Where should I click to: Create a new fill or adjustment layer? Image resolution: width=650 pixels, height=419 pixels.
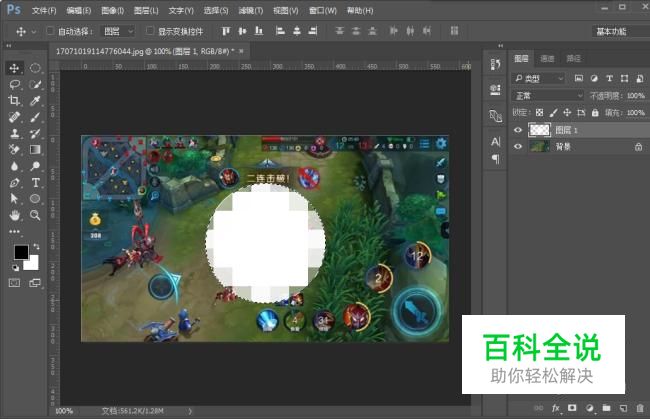[589, 408]
